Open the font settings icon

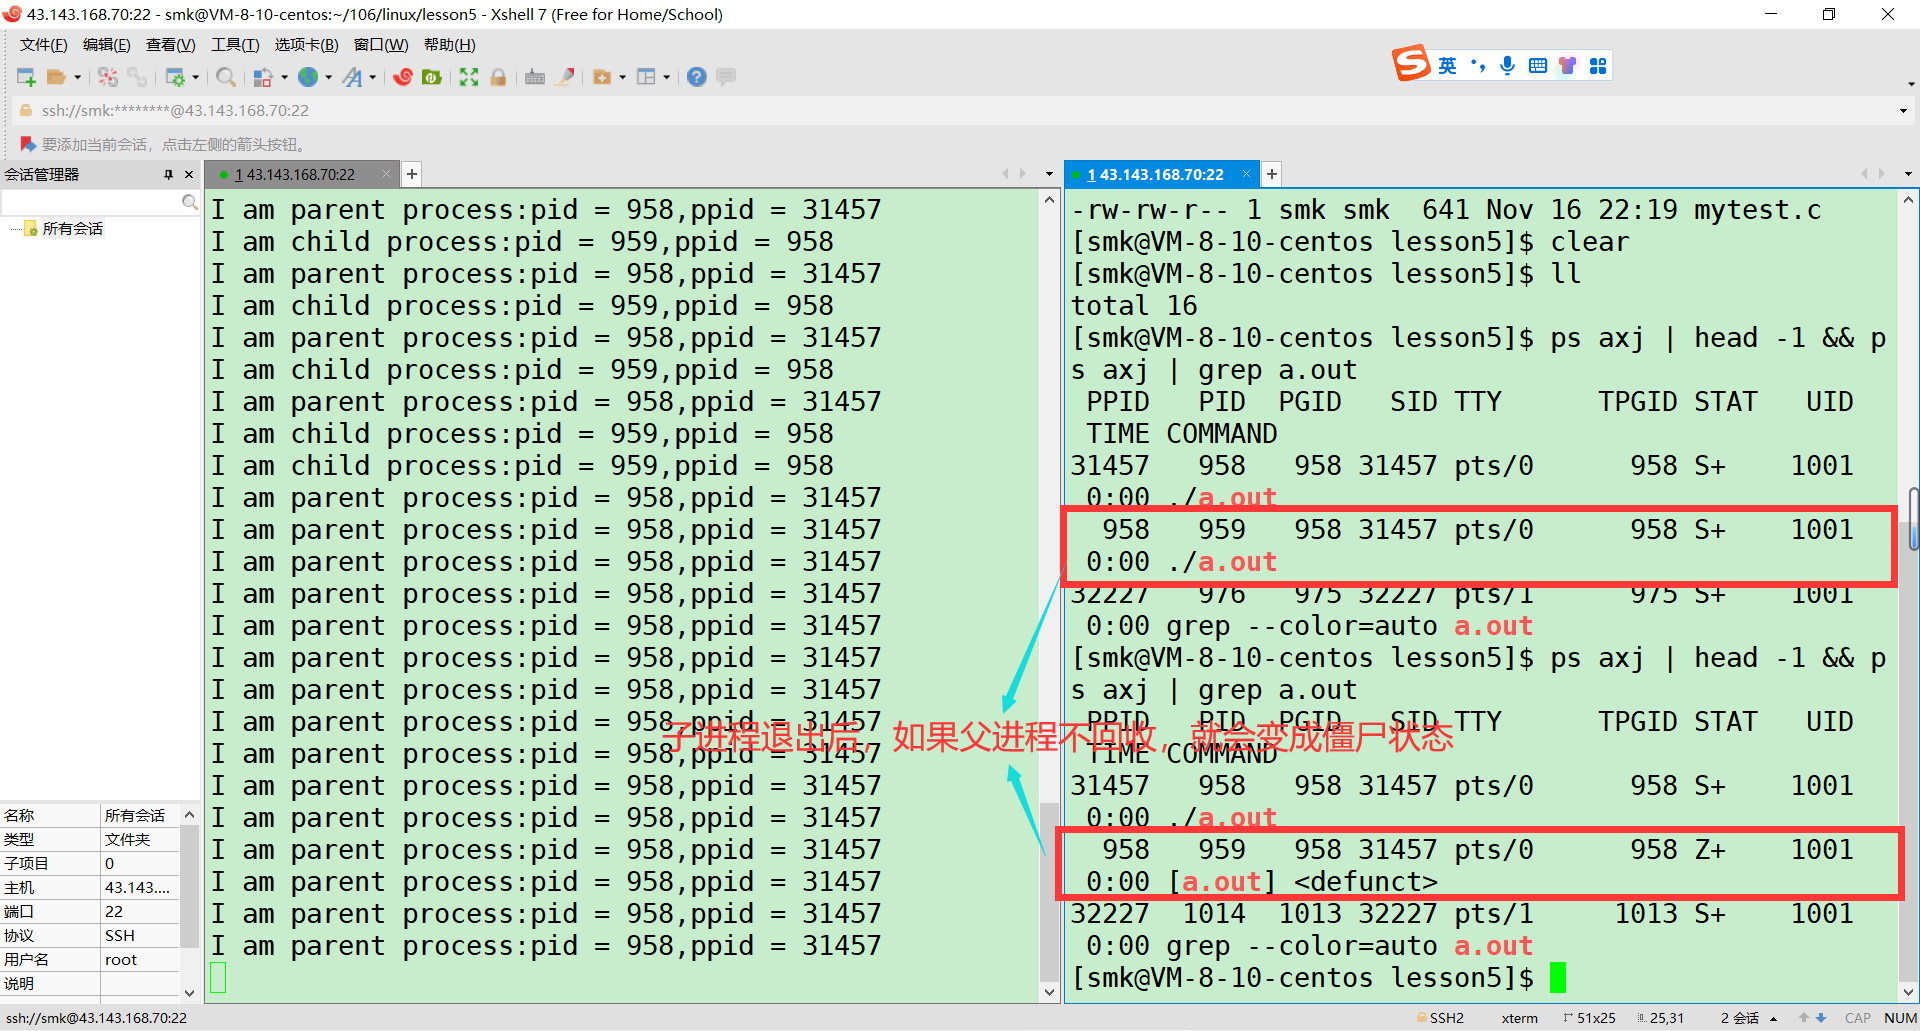point(352,77)
